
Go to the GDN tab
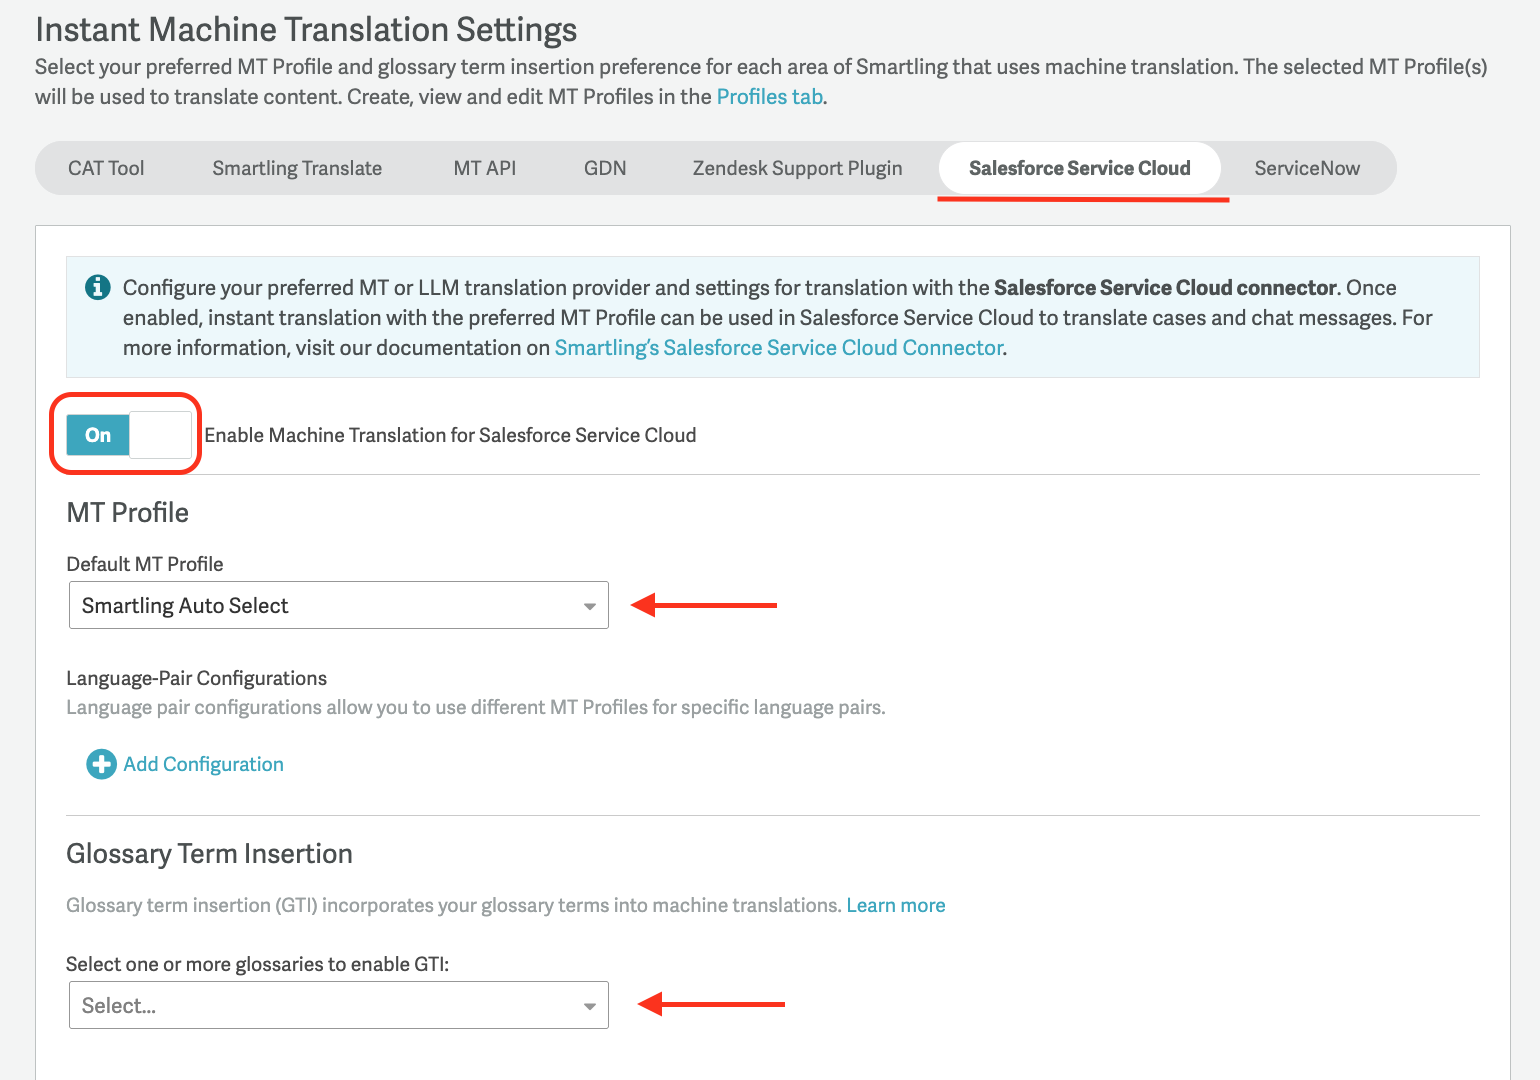coord(605,168)
